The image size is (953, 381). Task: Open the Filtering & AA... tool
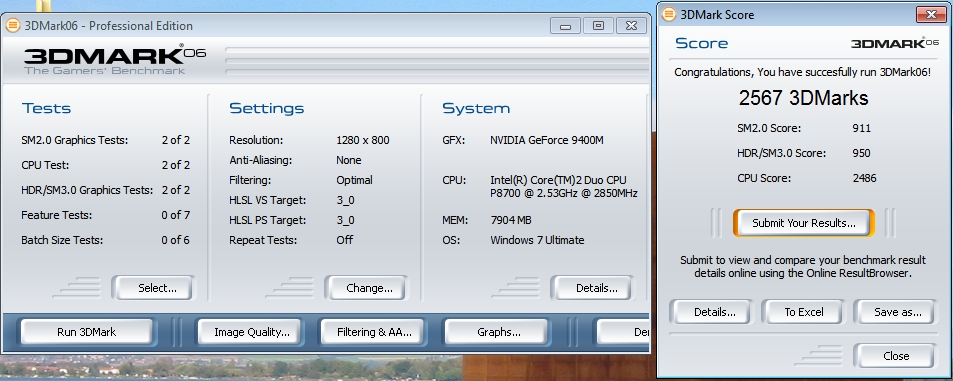point(371,332)
